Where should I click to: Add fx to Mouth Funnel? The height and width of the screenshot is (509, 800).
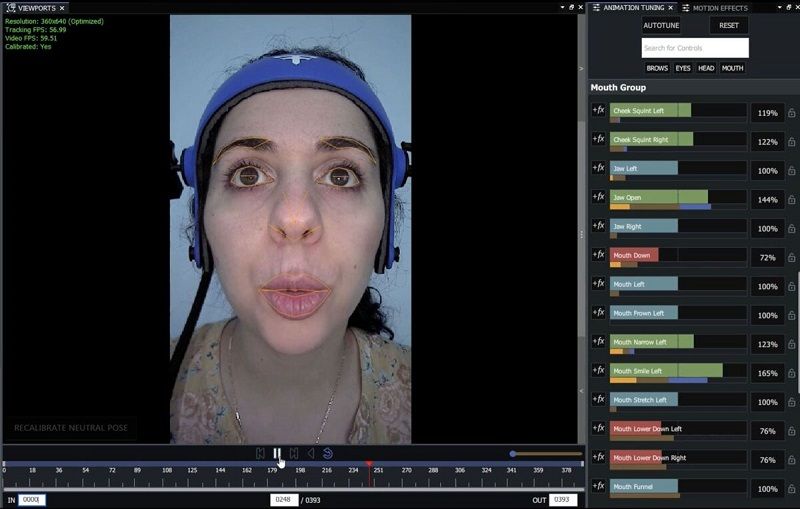598,486
